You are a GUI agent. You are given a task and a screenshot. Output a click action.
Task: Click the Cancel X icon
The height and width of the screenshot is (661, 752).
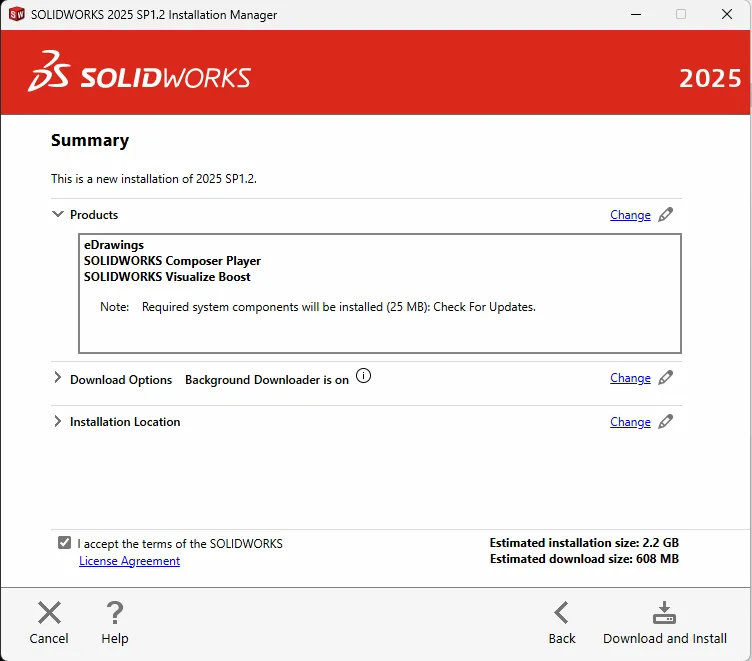point(49,613)
